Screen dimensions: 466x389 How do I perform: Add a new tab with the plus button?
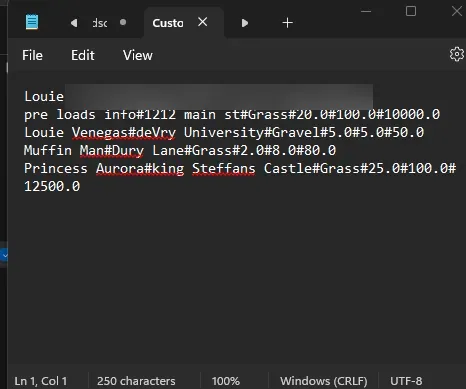click(287, 23)
